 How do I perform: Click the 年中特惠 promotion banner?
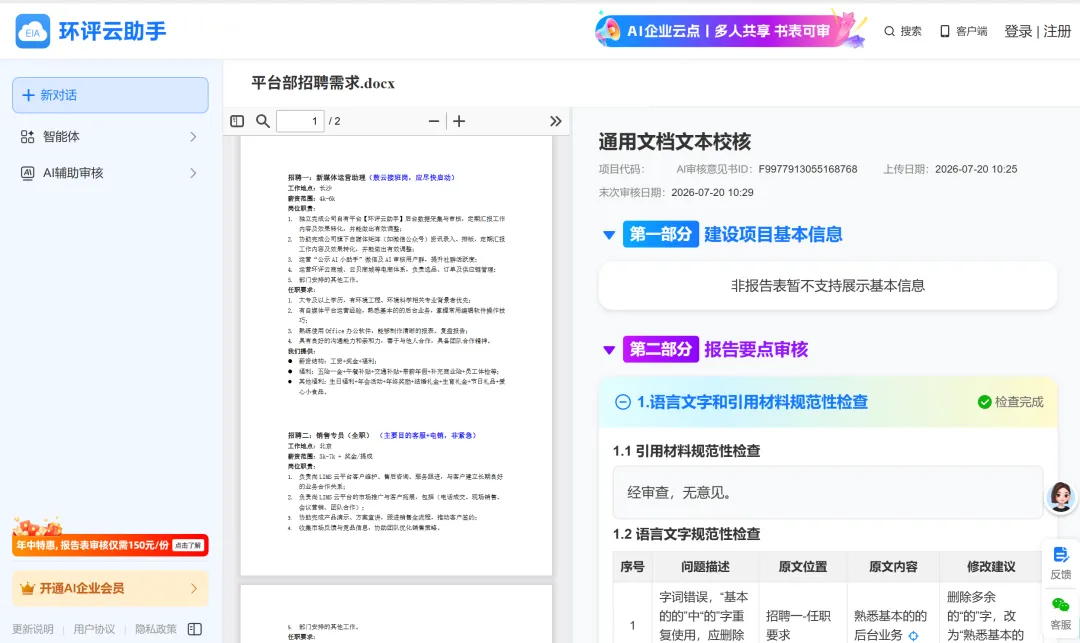click(x=110, y=545)
